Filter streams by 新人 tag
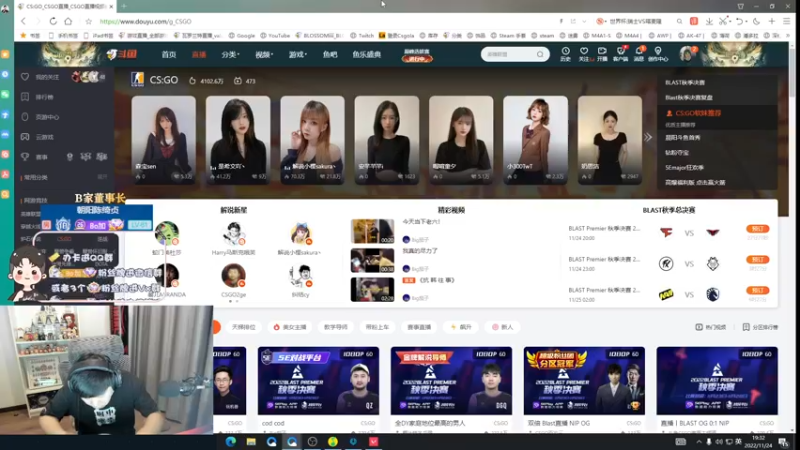 pos(503,327)
